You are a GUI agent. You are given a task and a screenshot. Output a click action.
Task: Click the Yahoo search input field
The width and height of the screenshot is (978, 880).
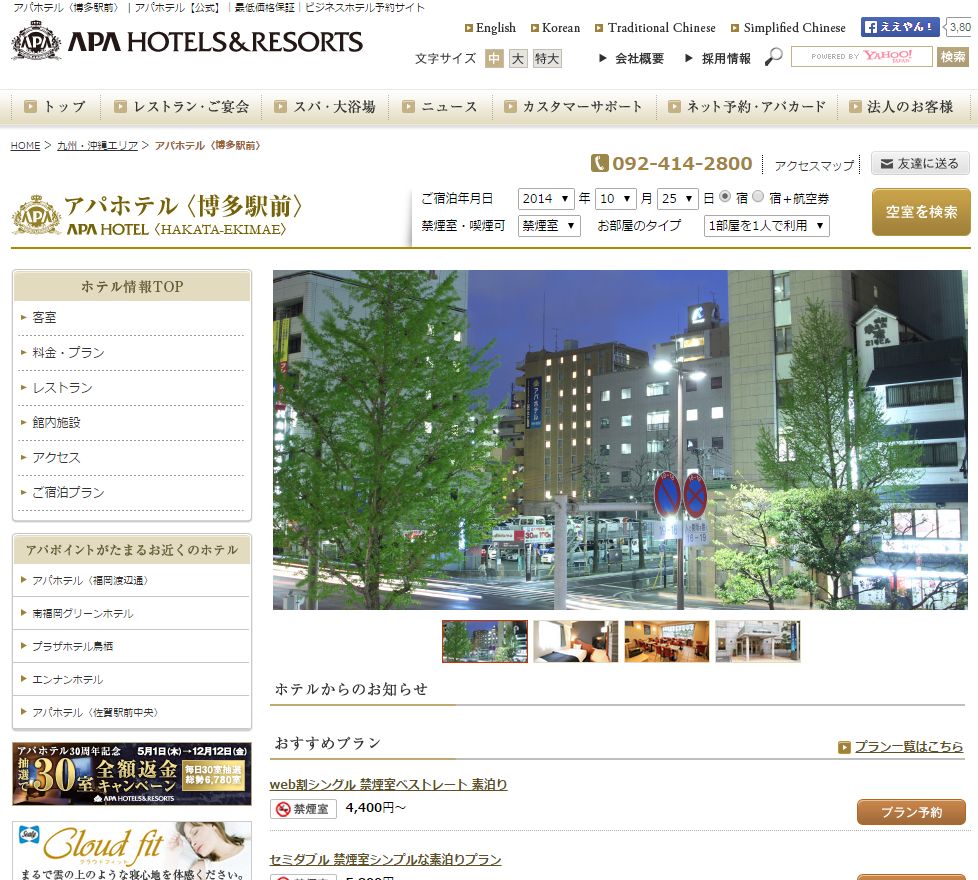(861, 57)
